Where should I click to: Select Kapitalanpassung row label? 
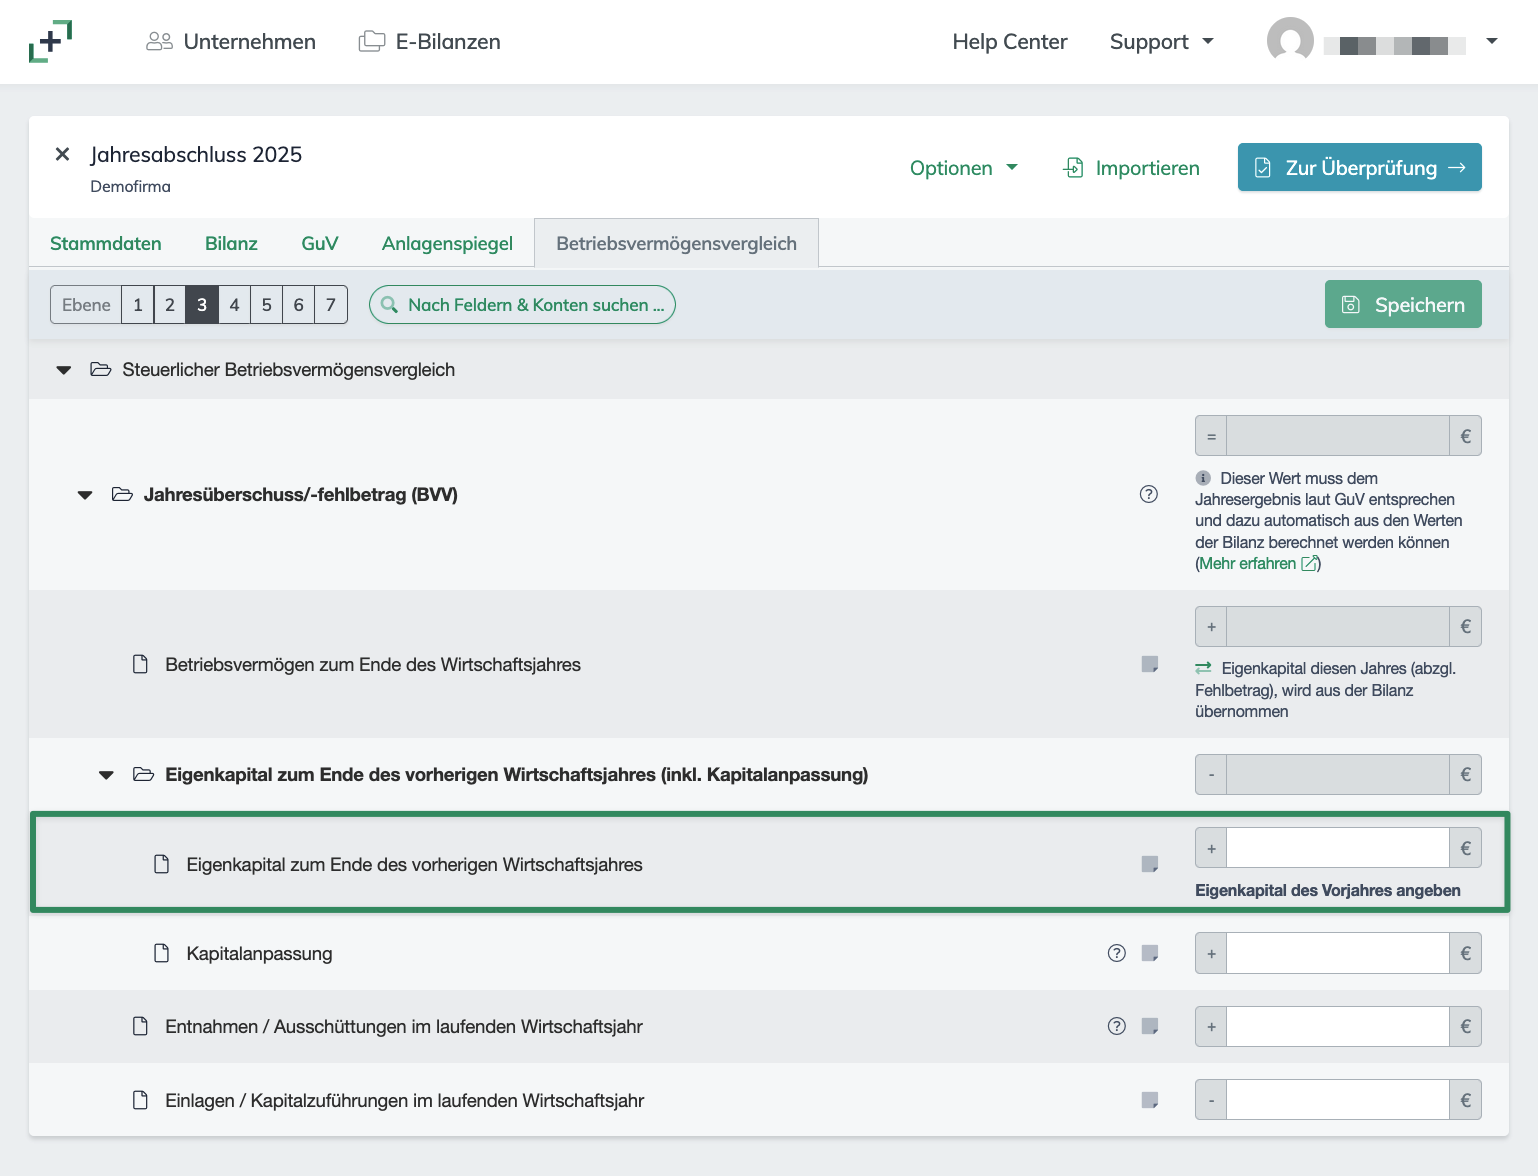(x=260, y=954)
